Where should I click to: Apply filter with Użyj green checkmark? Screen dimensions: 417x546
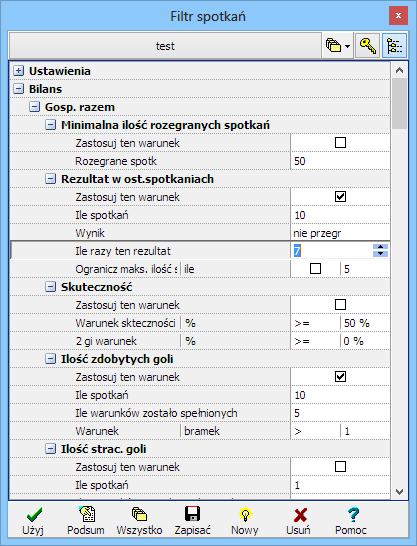coord(33,521)
